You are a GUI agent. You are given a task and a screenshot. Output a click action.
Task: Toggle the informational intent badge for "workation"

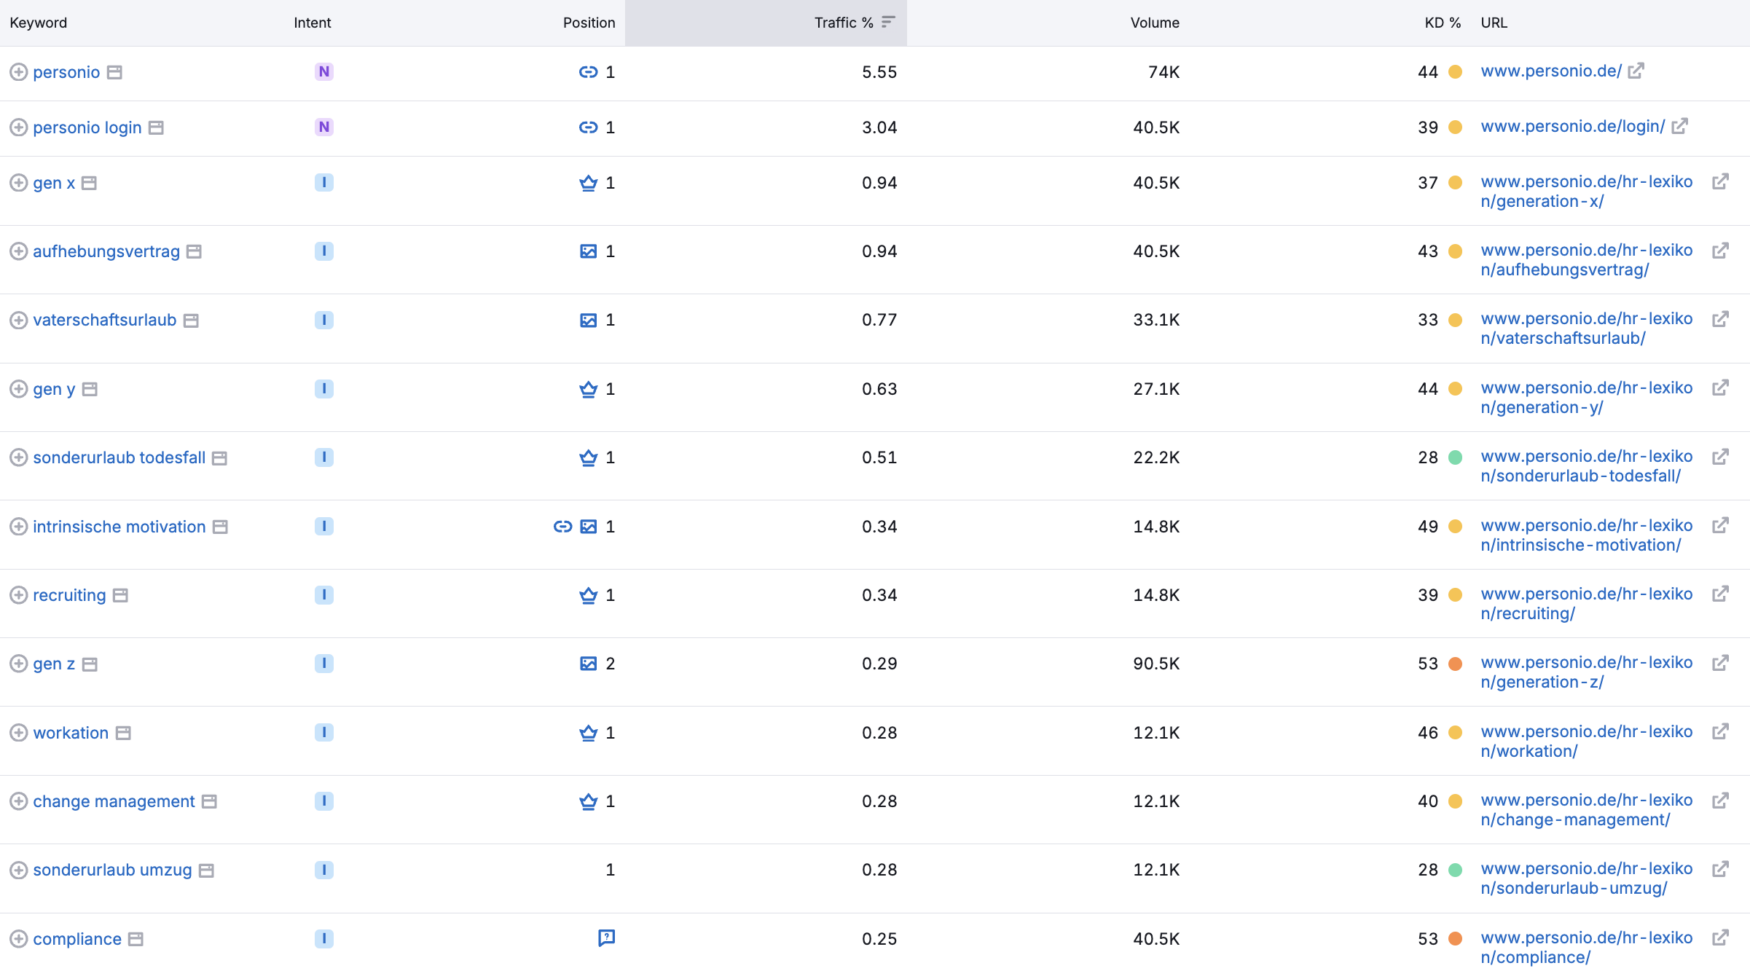pos(323,732)
